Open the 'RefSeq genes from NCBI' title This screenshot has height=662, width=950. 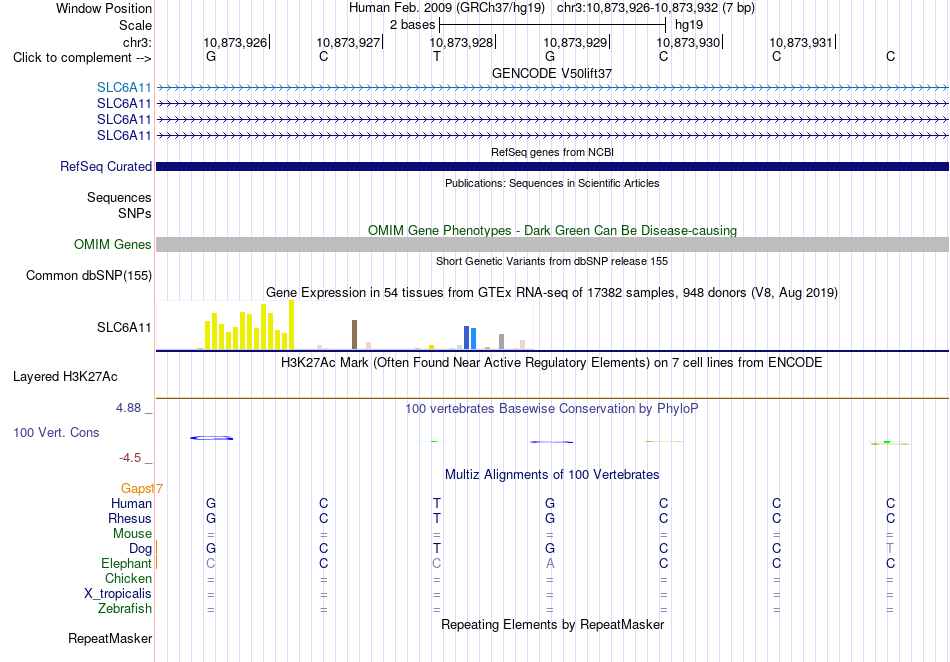(x=552, y=152)
